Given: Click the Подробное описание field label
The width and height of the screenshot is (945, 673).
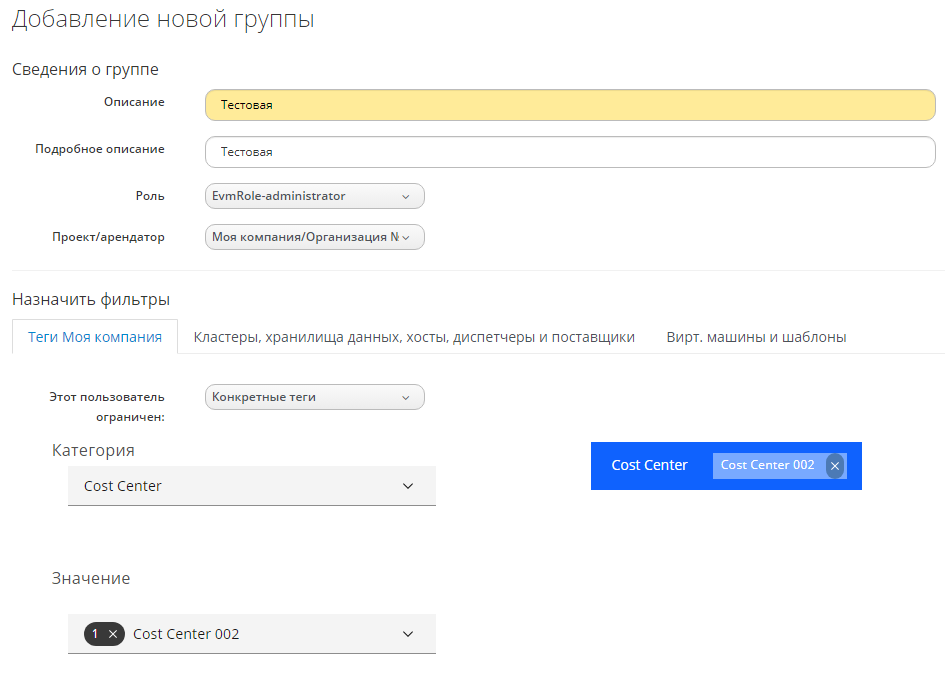Looking at the screenshot, I should pyautogui.click(x=100, y=149).
